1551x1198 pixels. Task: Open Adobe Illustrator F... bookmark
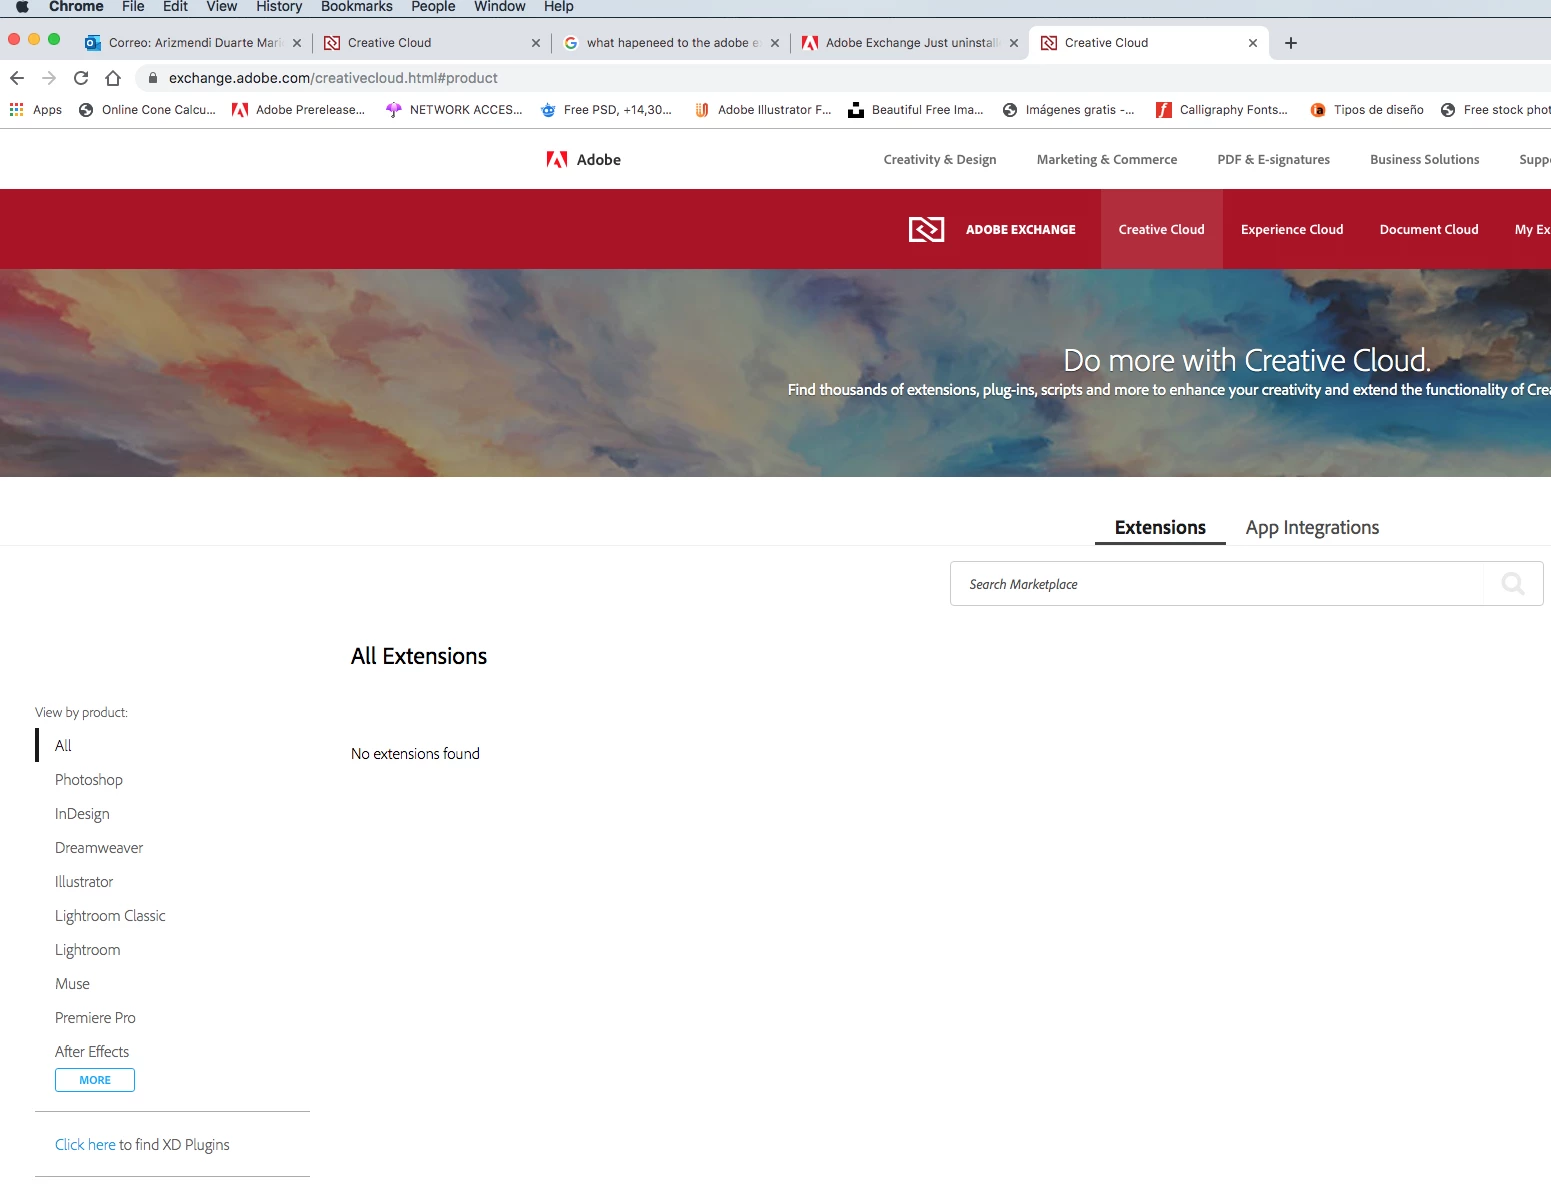pos(763,110)
